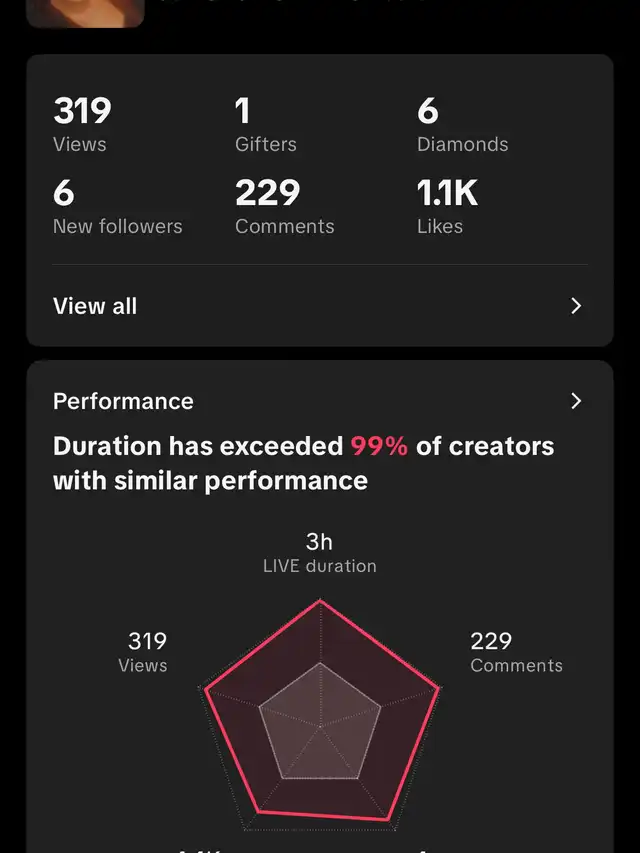Select the 6 New followers stat
Image resolution: width=640 pixels, height=853 pixels.
(x=118, y=207)
